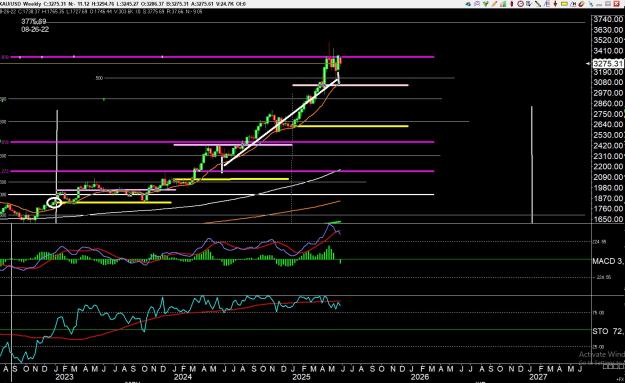The image size is (625, 383).
Task: Click the 2640.00 price axis label
Action: point(608,124)
